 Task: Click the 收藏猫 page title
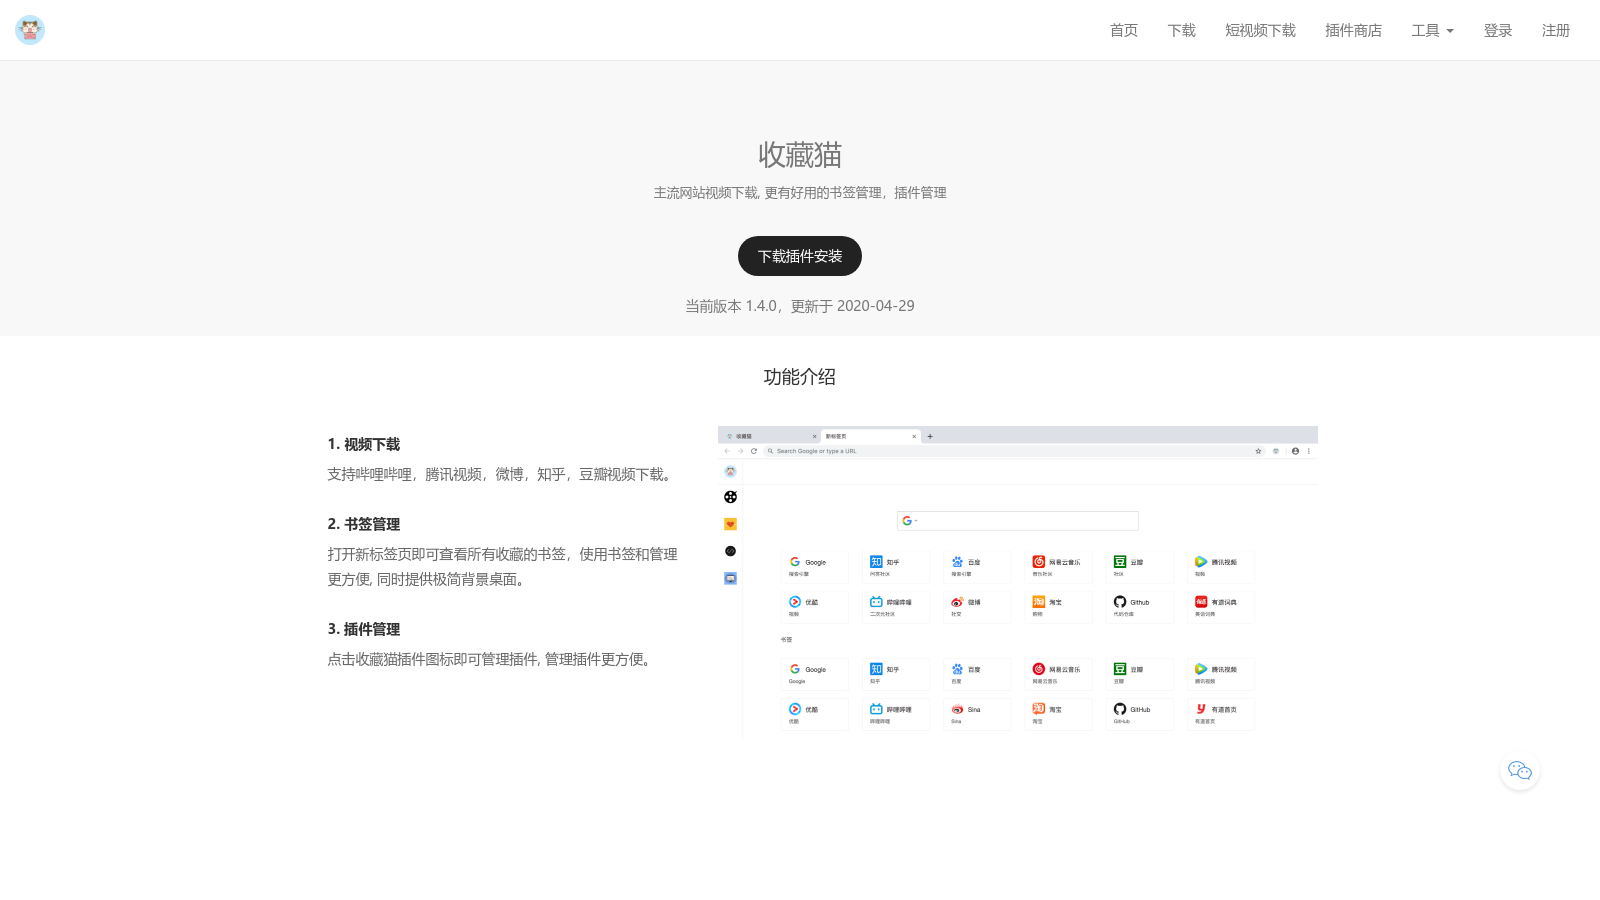[800, 155]
